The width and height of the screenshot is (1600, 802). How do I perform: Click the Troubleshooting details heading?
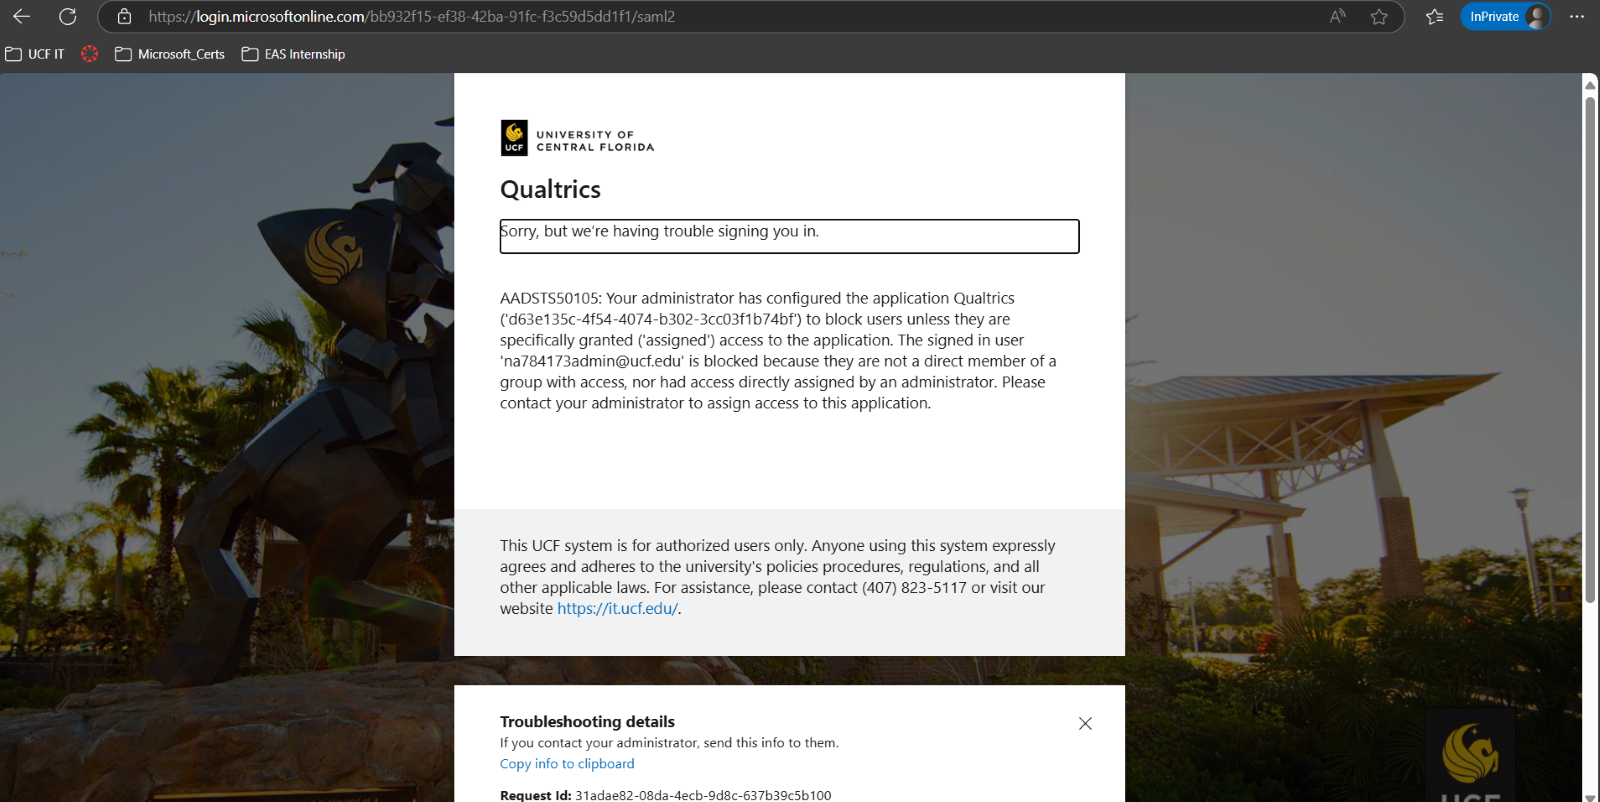click(587, 721)
